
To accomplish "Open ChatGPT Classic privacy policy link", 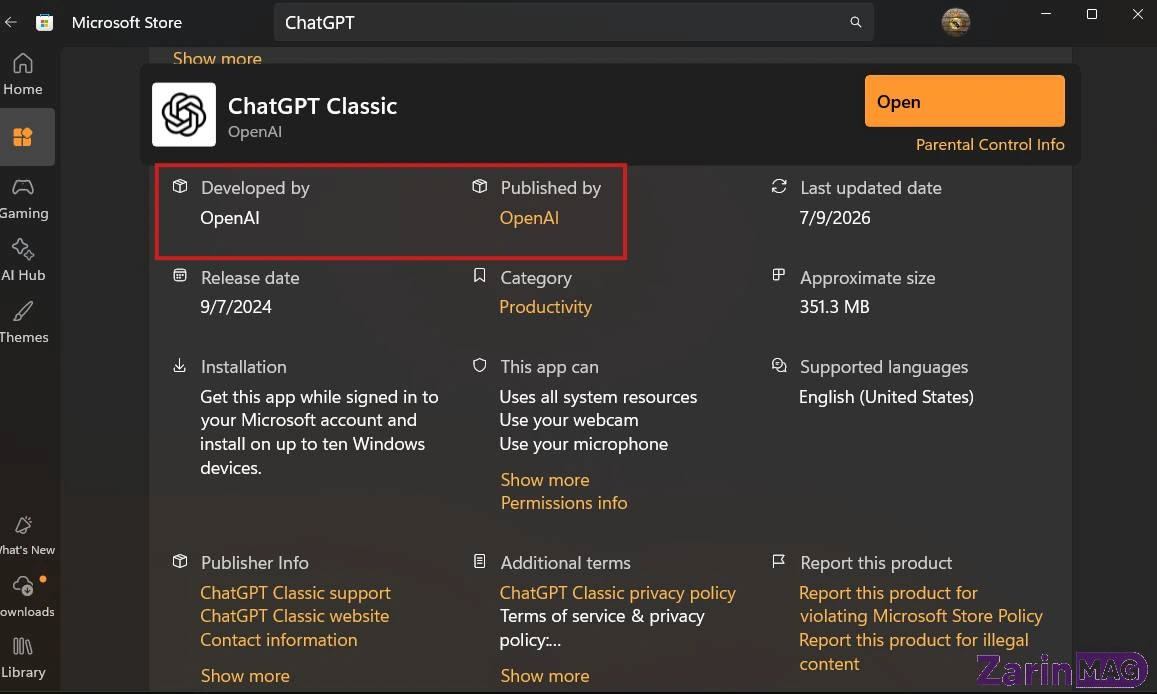I will tap(618, 593).
